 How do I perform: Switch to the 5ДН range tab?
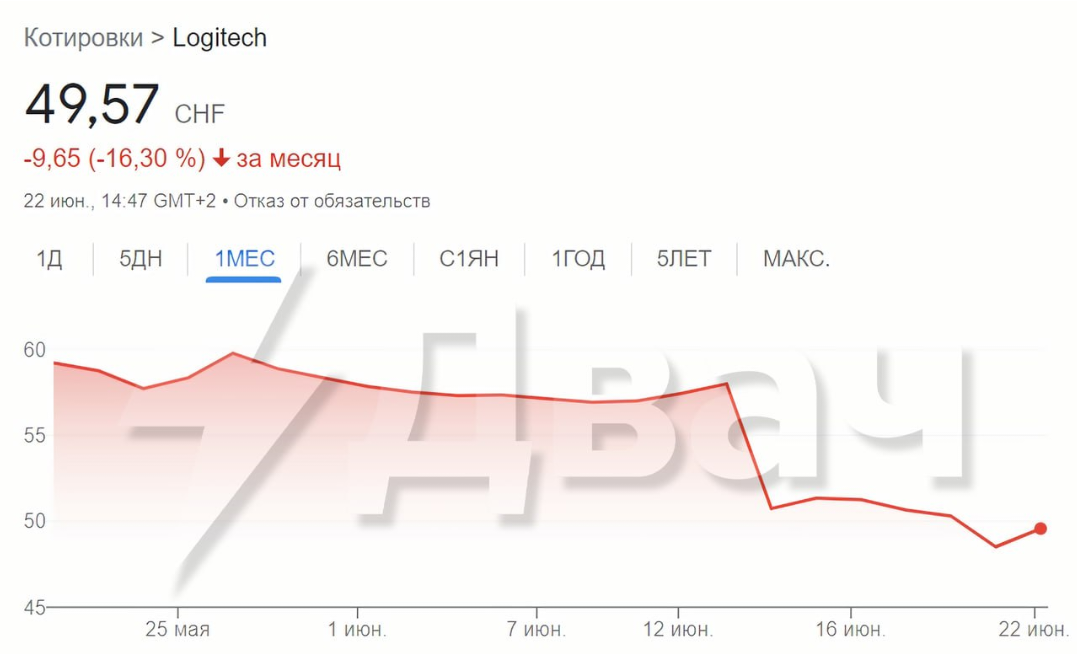[x=140, y=259]
